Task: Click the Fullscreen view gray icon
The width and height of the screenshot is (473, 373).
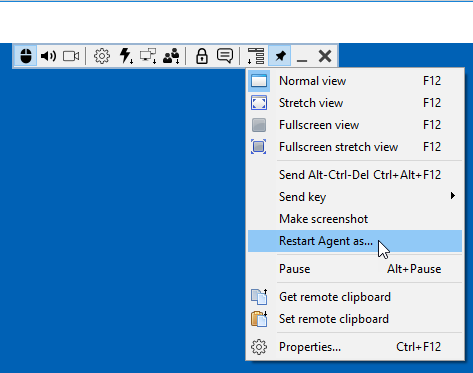Action: point(259,125)
